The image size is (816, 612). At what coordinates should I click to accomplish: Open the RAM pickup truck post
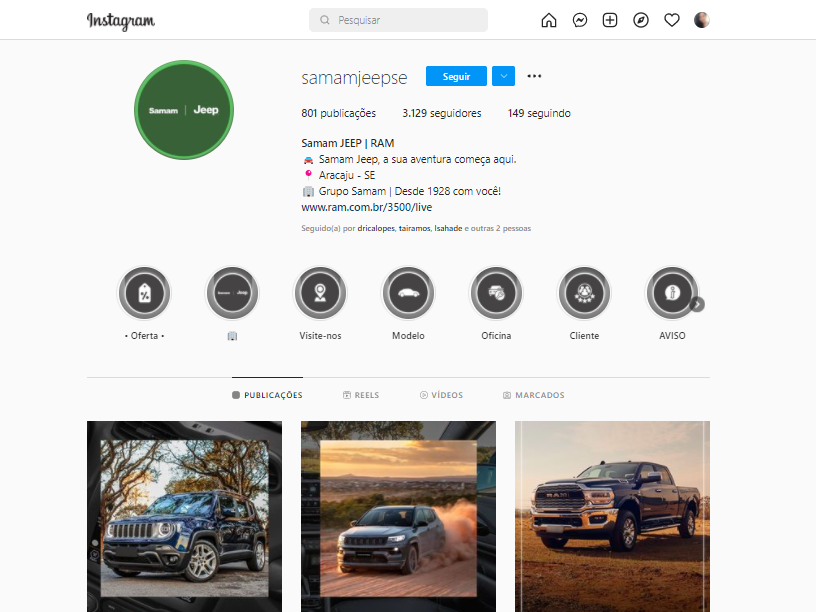(612, 516)
